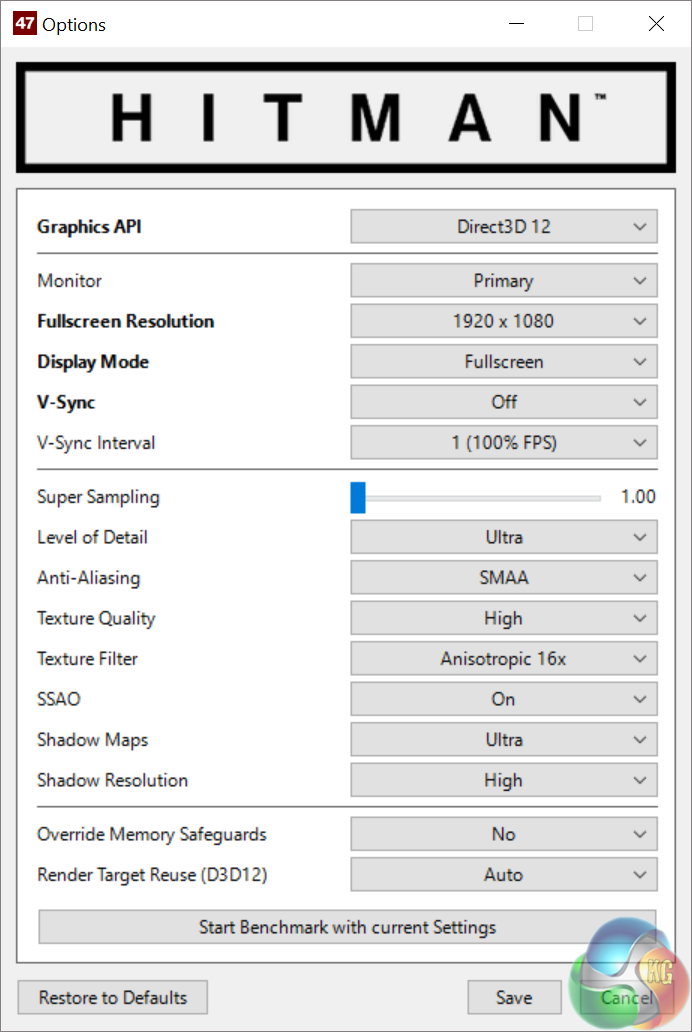Click the Super Sampling slider handle
The image size is (692, 1032).
click(x=358, y=497)
